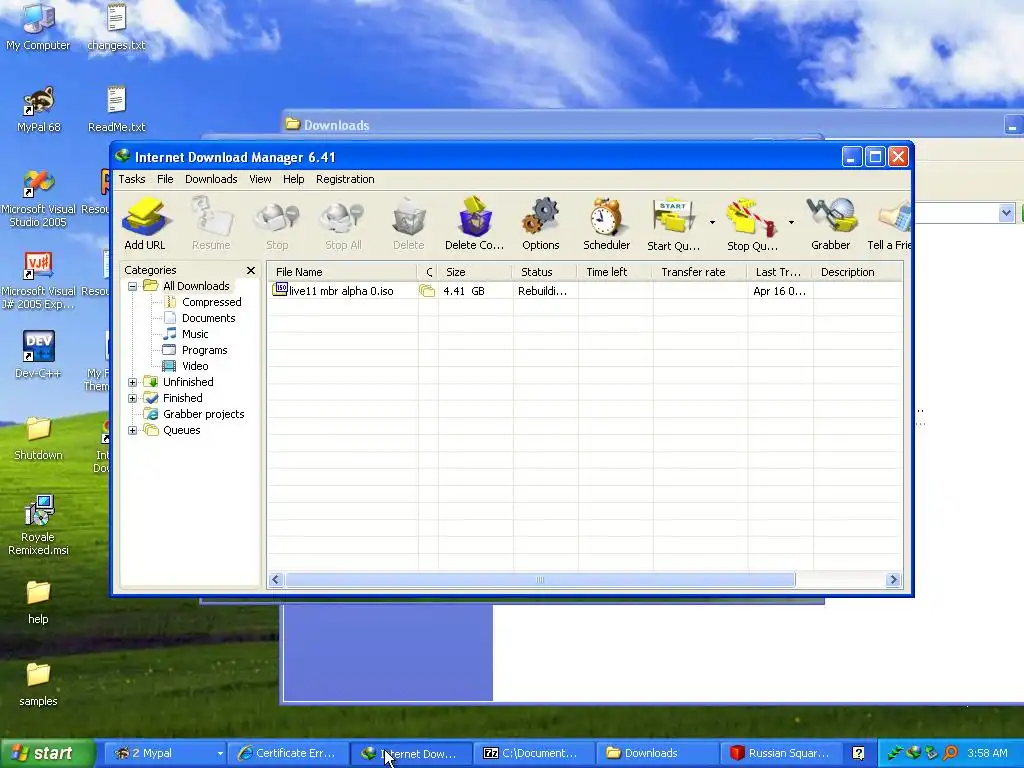Select the Queues category label
1024x768 pixels.
pos(182,430)
